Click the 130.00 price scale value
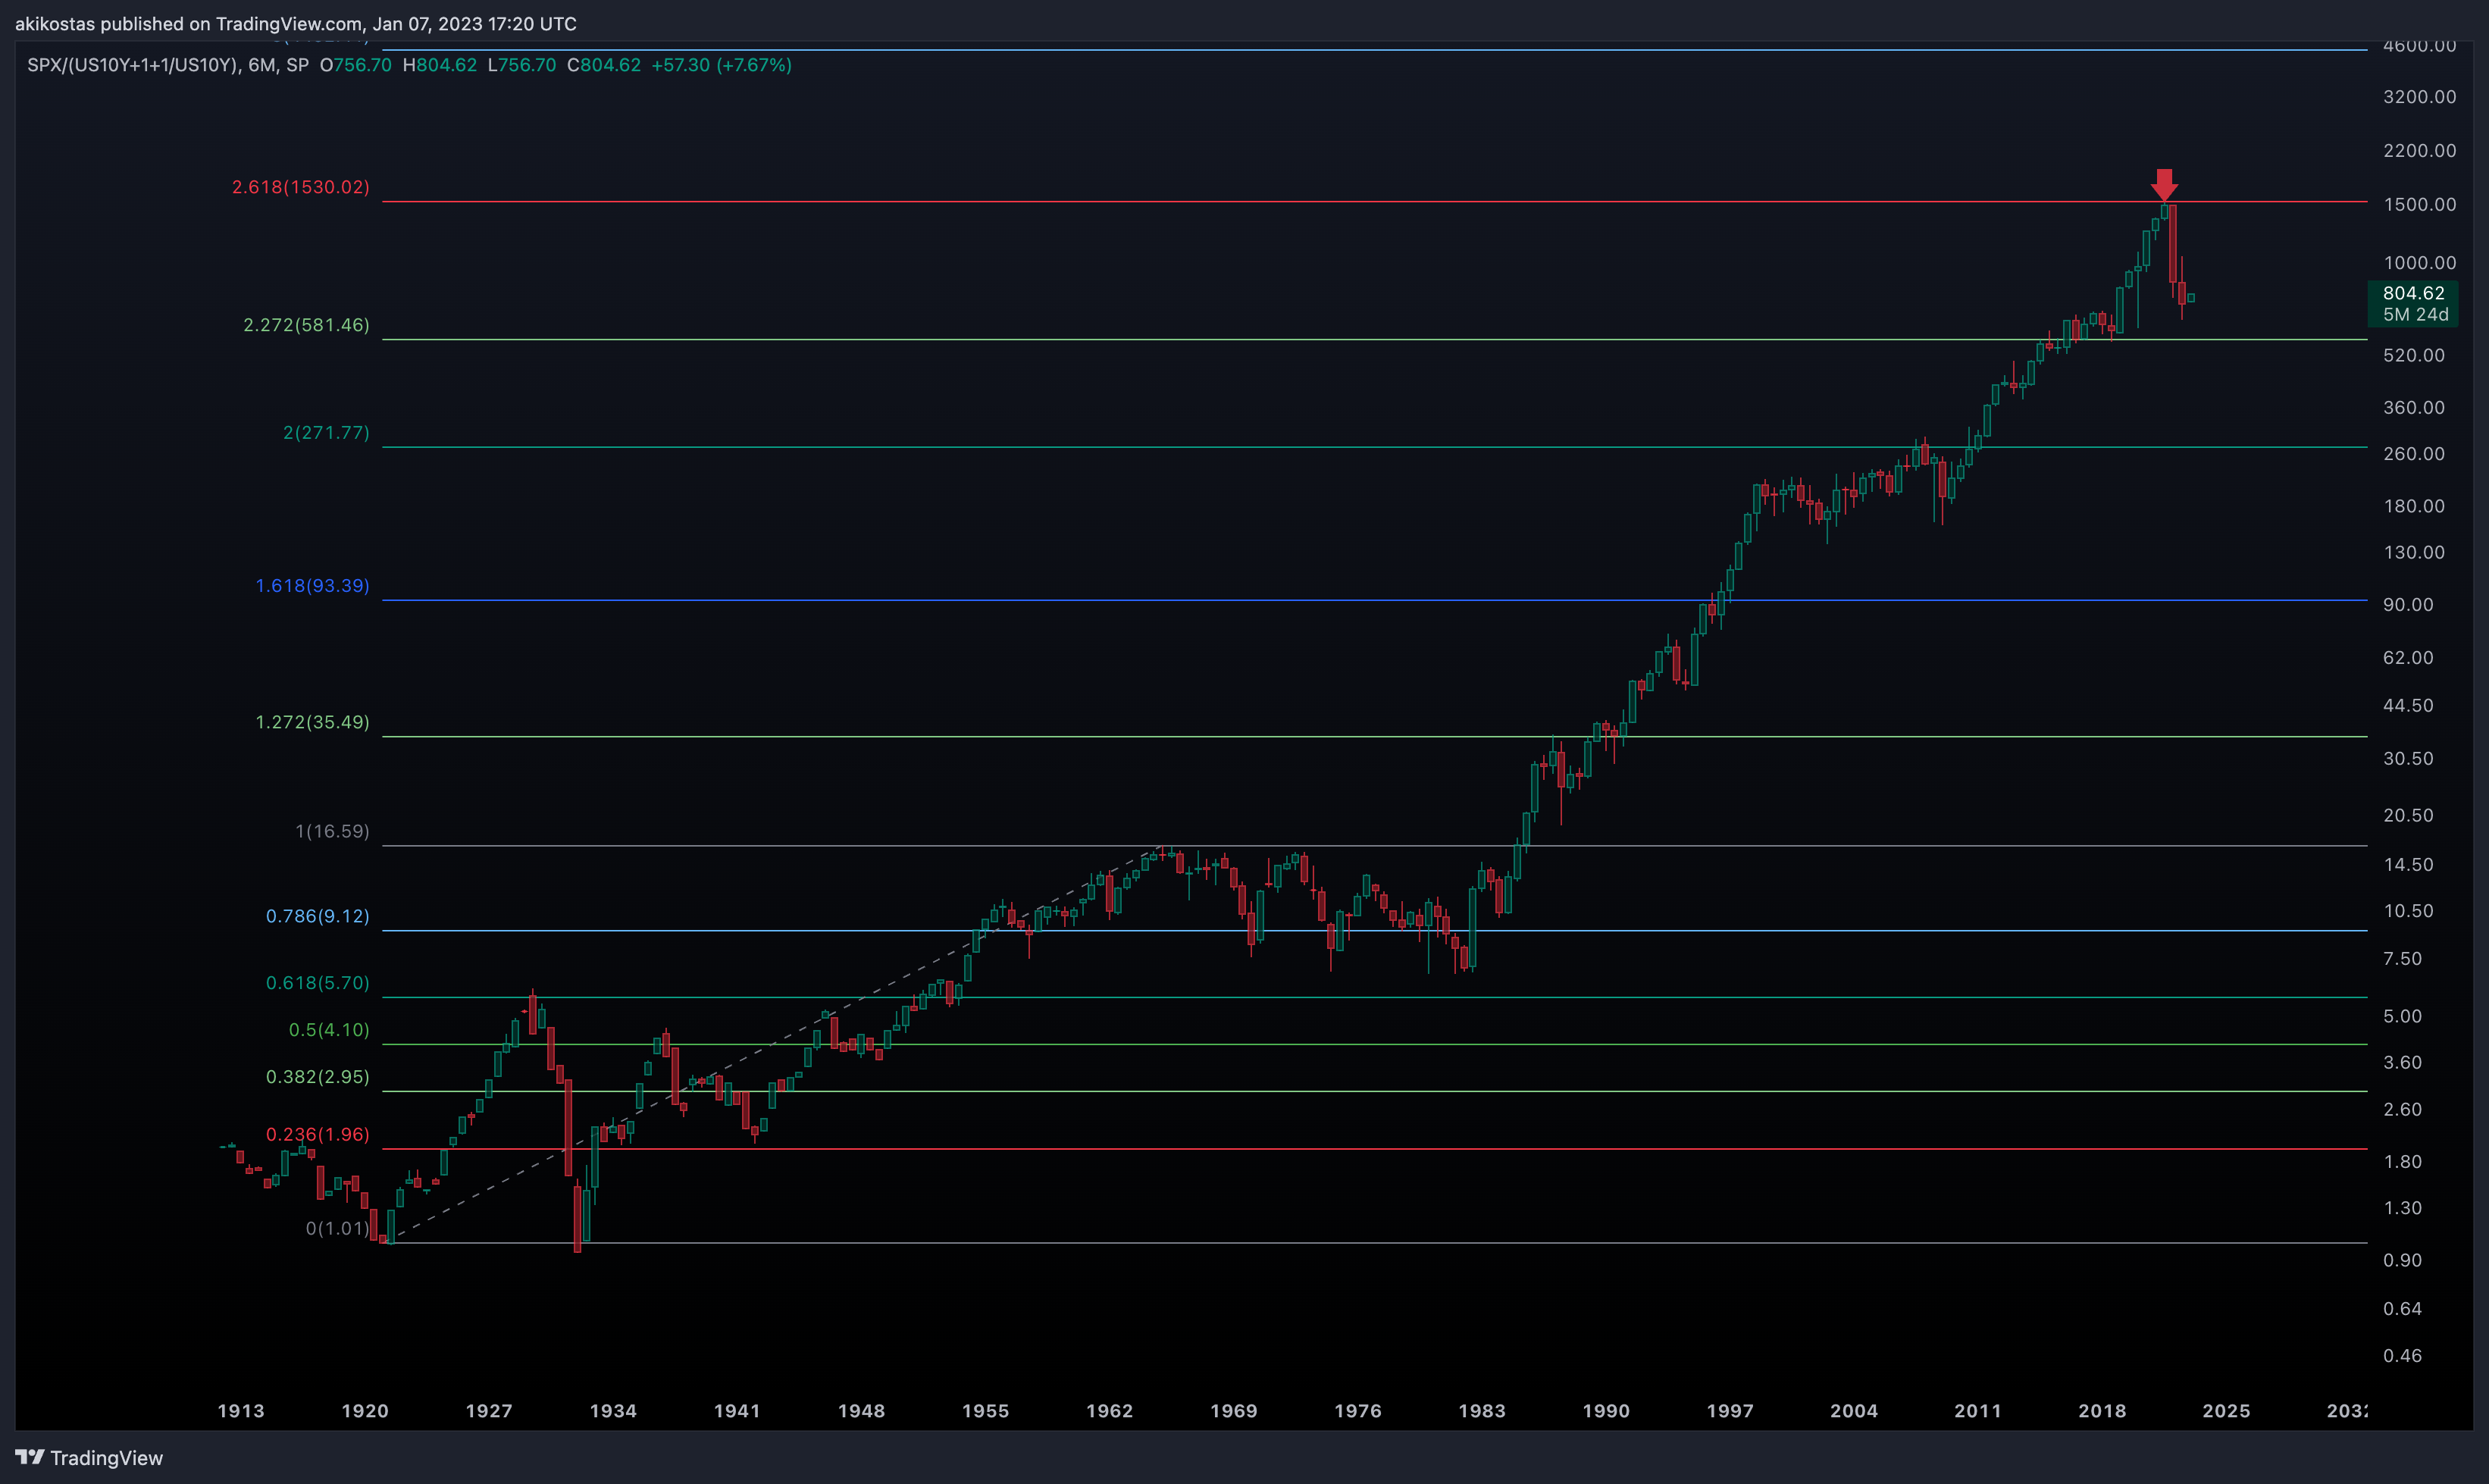Screen dimensions: 2489x1484 (2413, 553)
